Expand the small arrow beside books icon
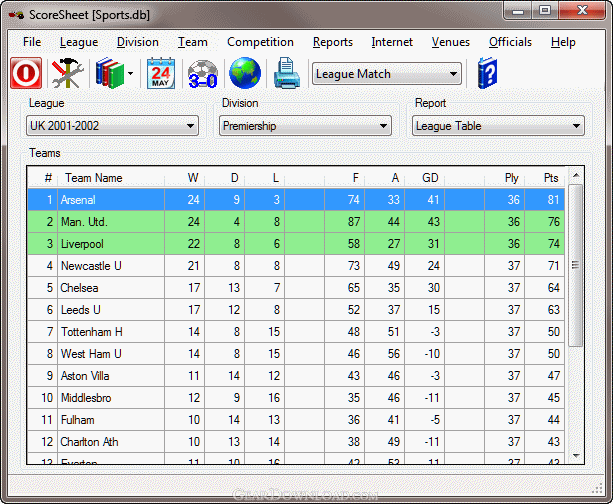Image resolution: width=613 pixels, height=504 pixels. [130, 73]
